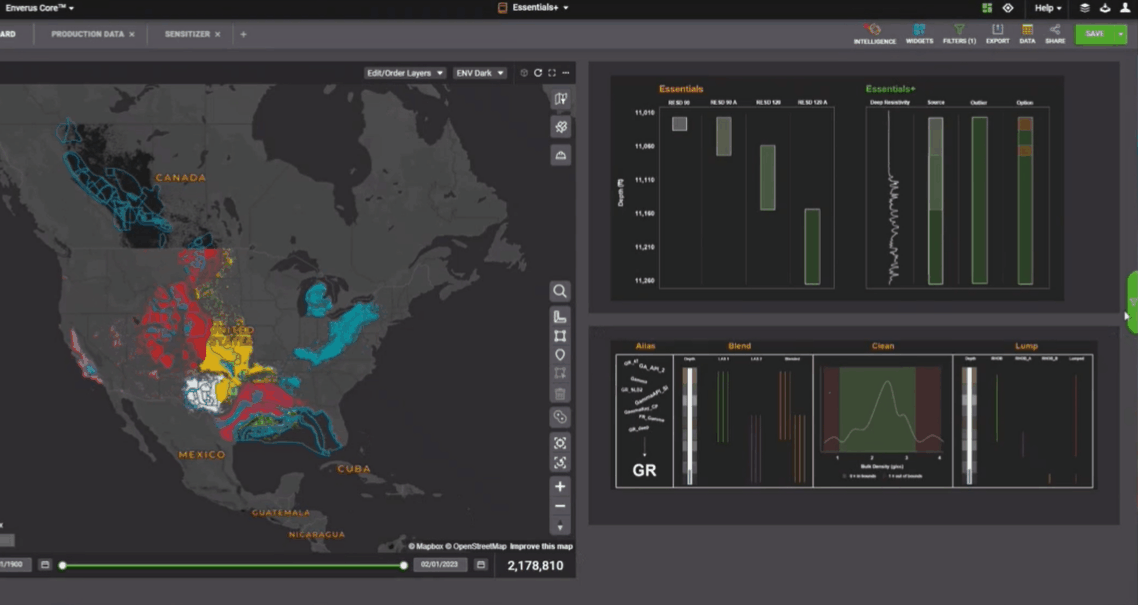Toggle the link maps chain icon
This screenshot has width=1138, height=605.
click(x=560, y=417)
